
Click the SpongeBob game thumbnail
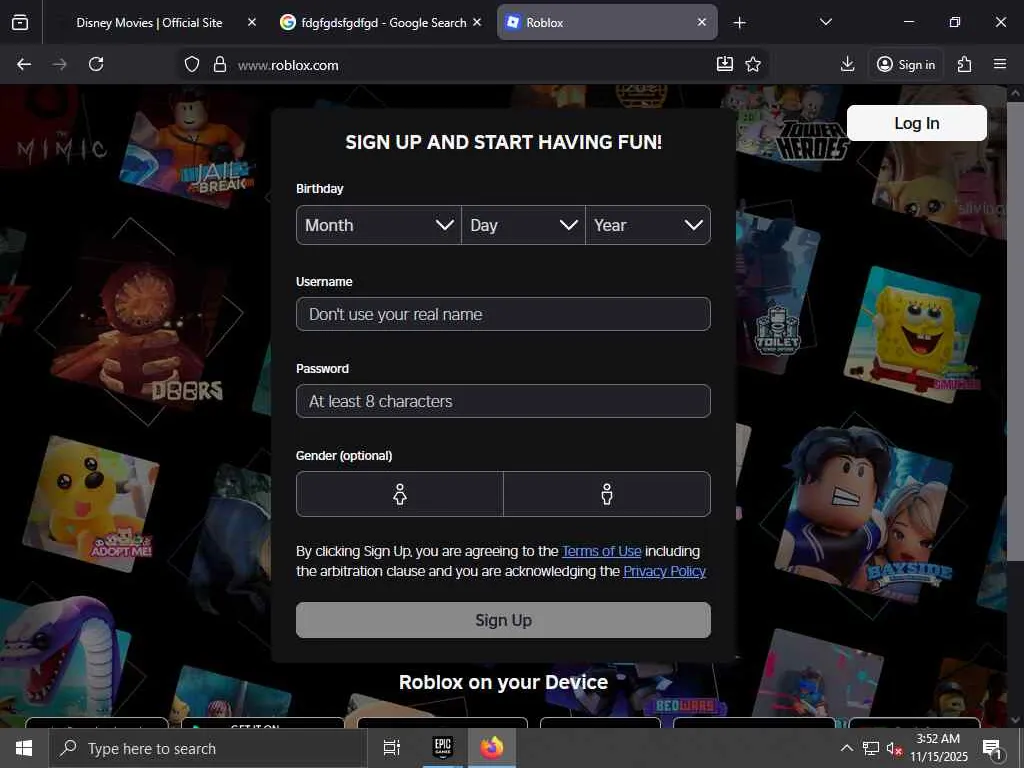pyautogui.click(x=912, y=333)
